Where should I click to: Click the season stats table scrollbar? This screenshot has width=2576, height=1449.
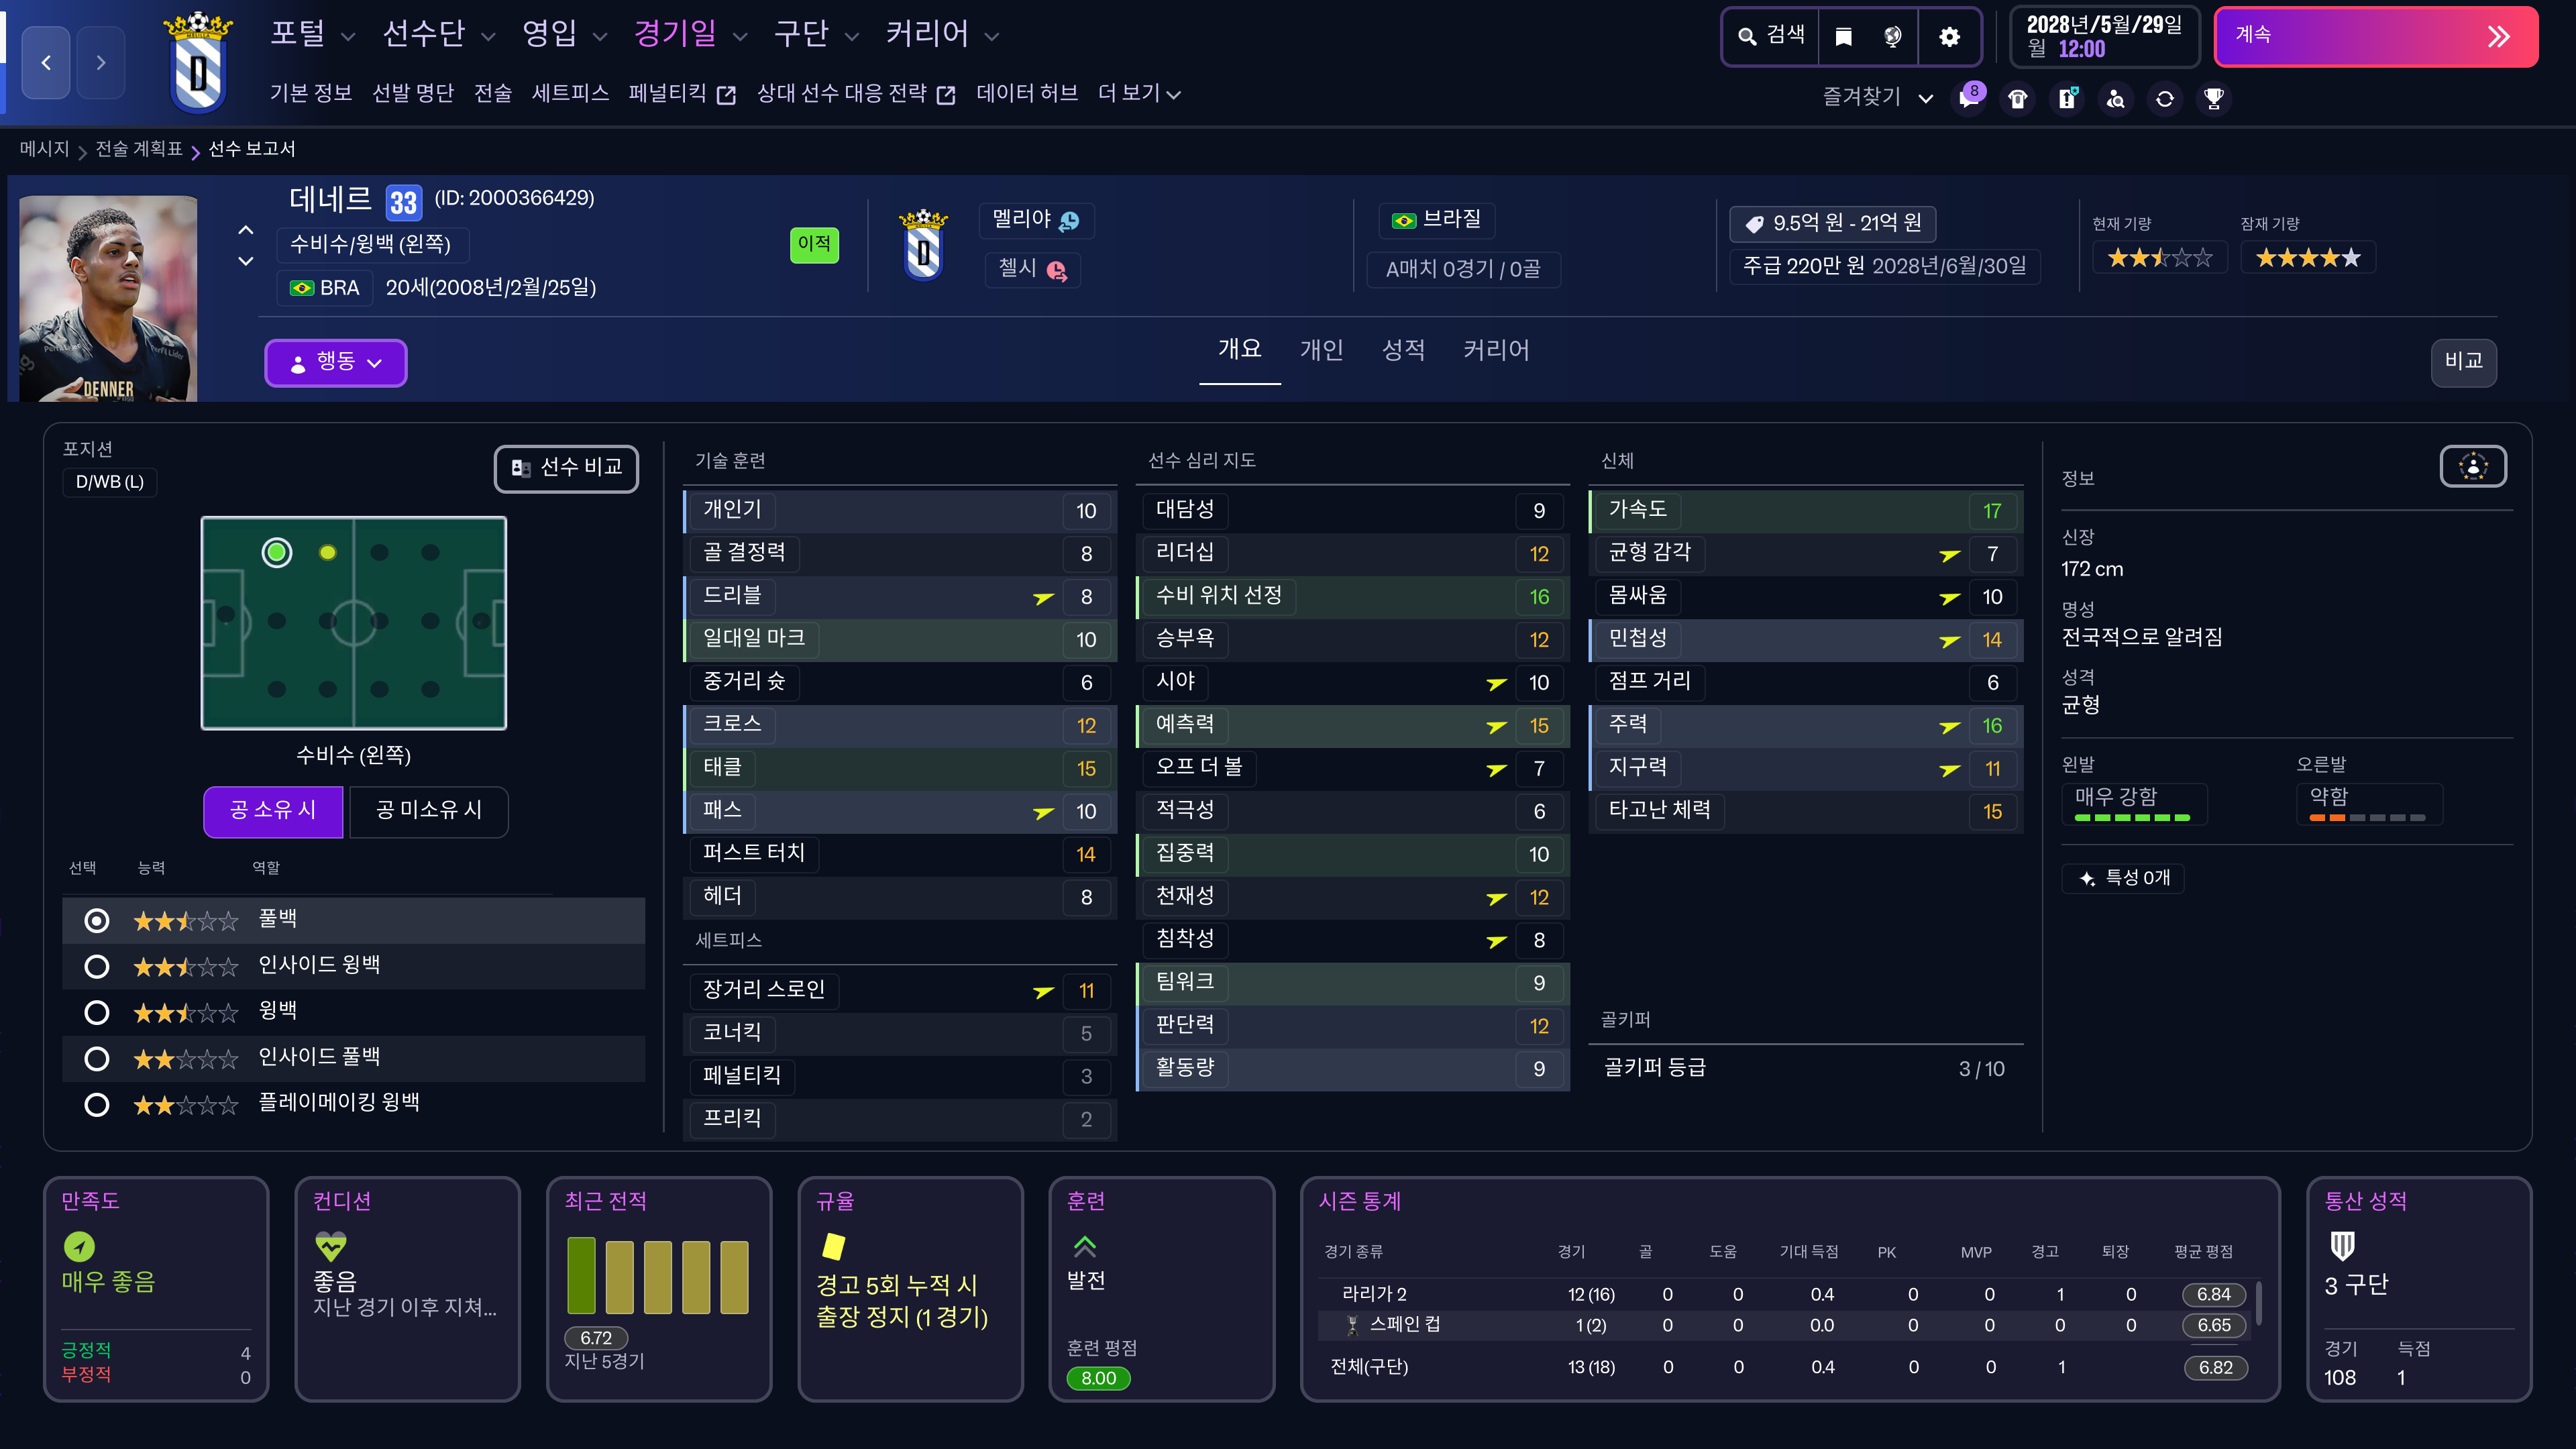[x=2258, y=1304]
